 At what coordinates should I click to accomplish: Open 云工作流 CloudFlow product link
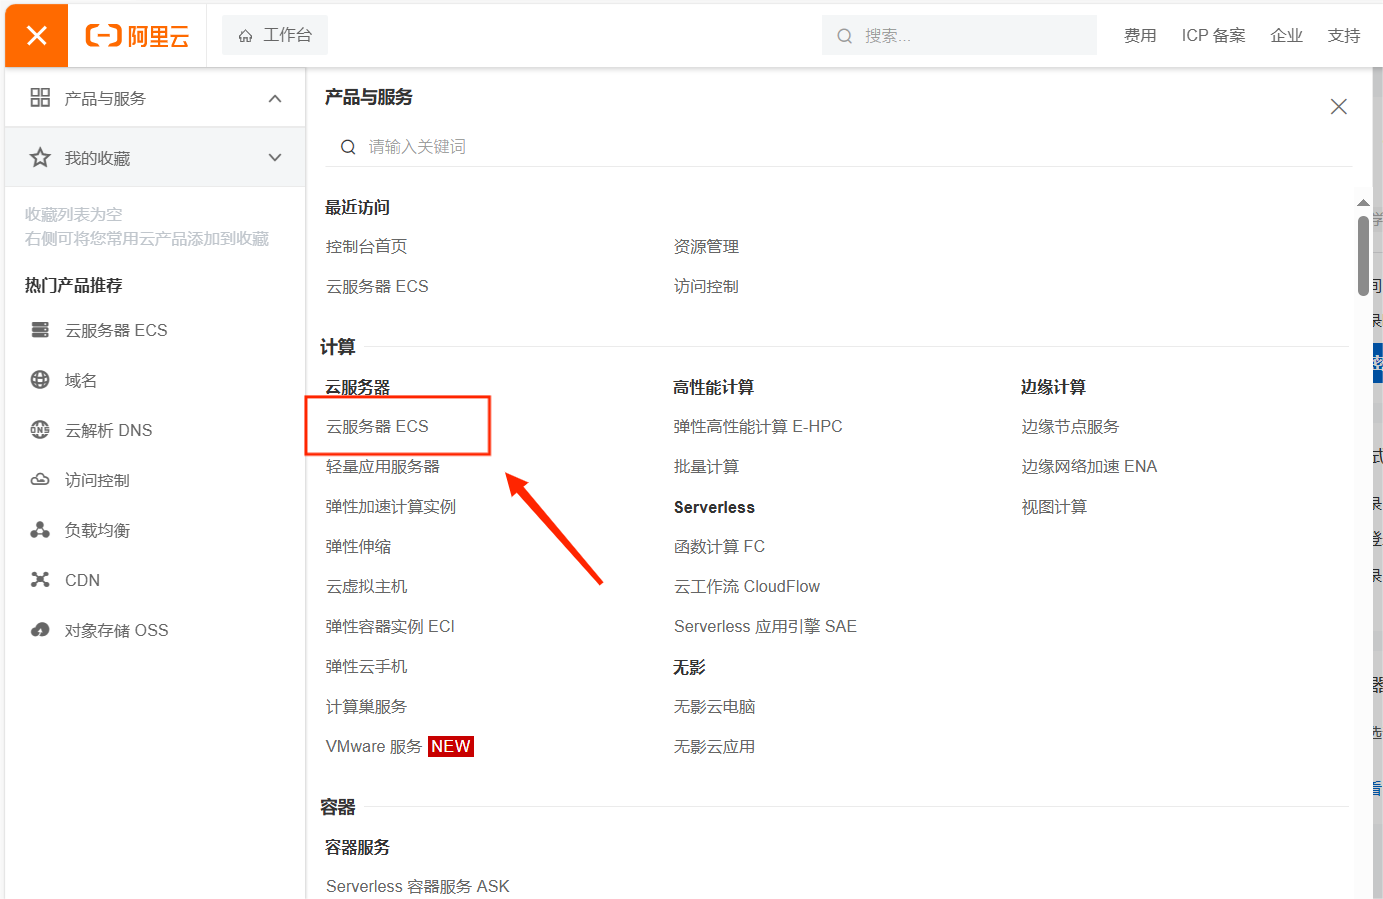tap(747, 586)
